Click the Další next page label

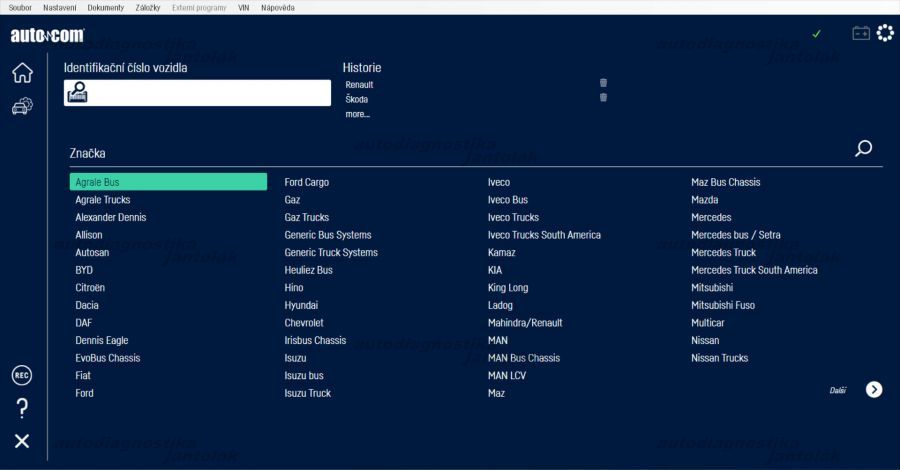[x=837, y=390]
